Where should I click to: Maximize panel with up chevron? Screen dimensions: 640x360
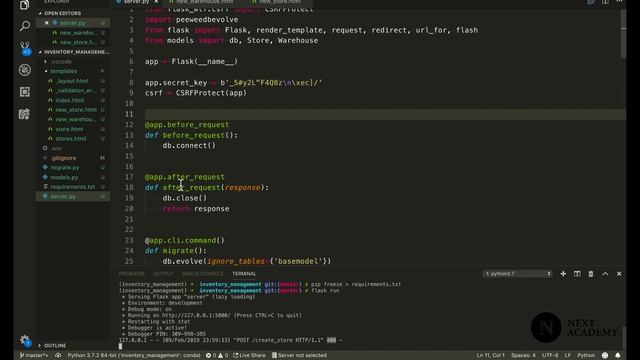[x=605, y=274]
